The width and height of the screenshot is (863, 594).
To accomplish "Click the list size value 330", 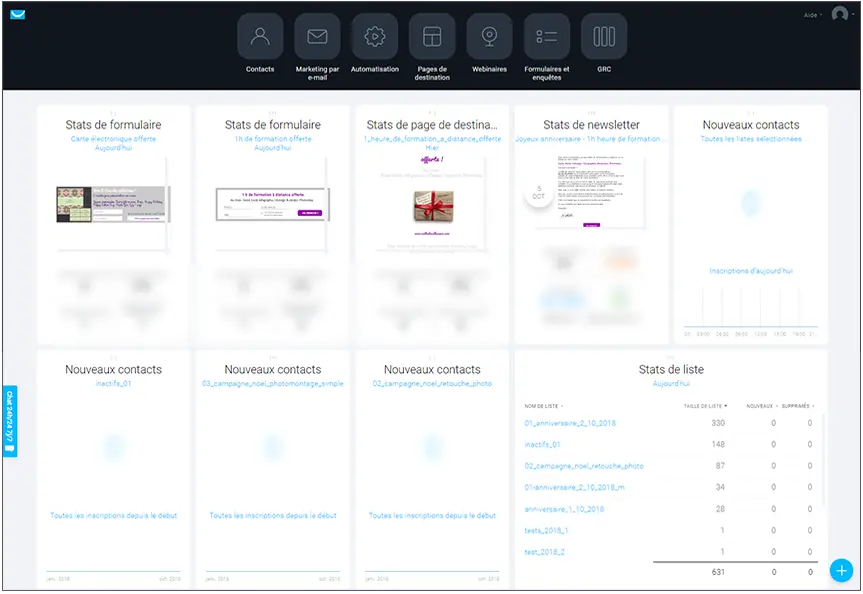I will click(x=718, y=423).
